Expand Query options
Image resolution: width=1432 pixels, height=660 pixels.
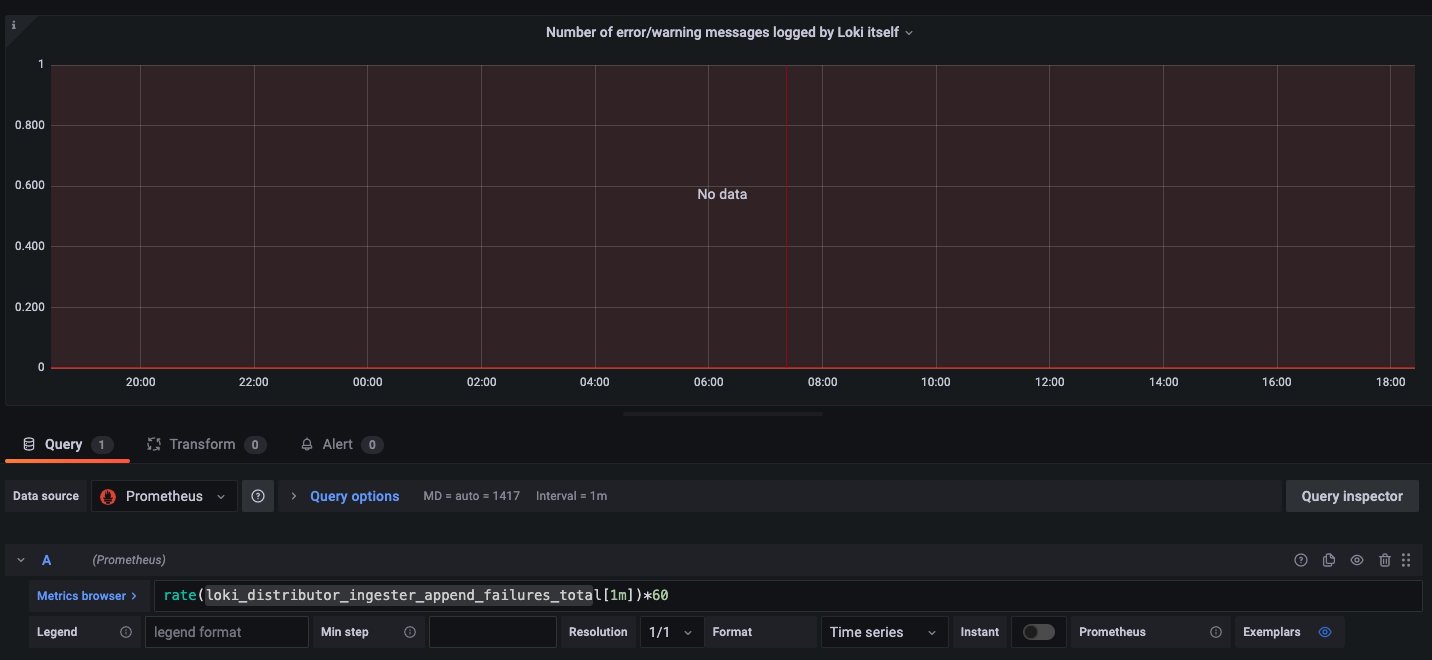click(x=354, y=496)
